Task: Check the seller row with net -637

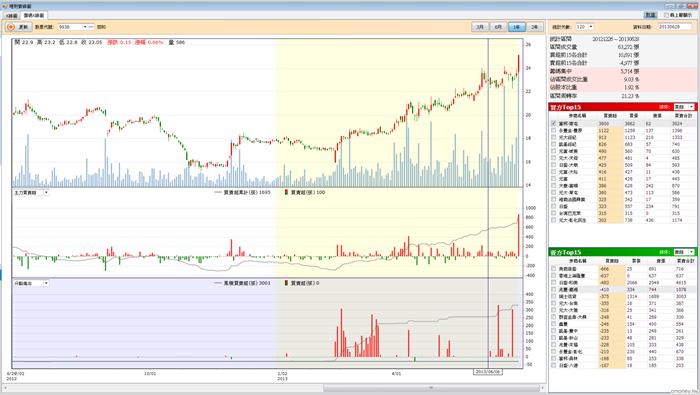Action: (x=554, y=276)
